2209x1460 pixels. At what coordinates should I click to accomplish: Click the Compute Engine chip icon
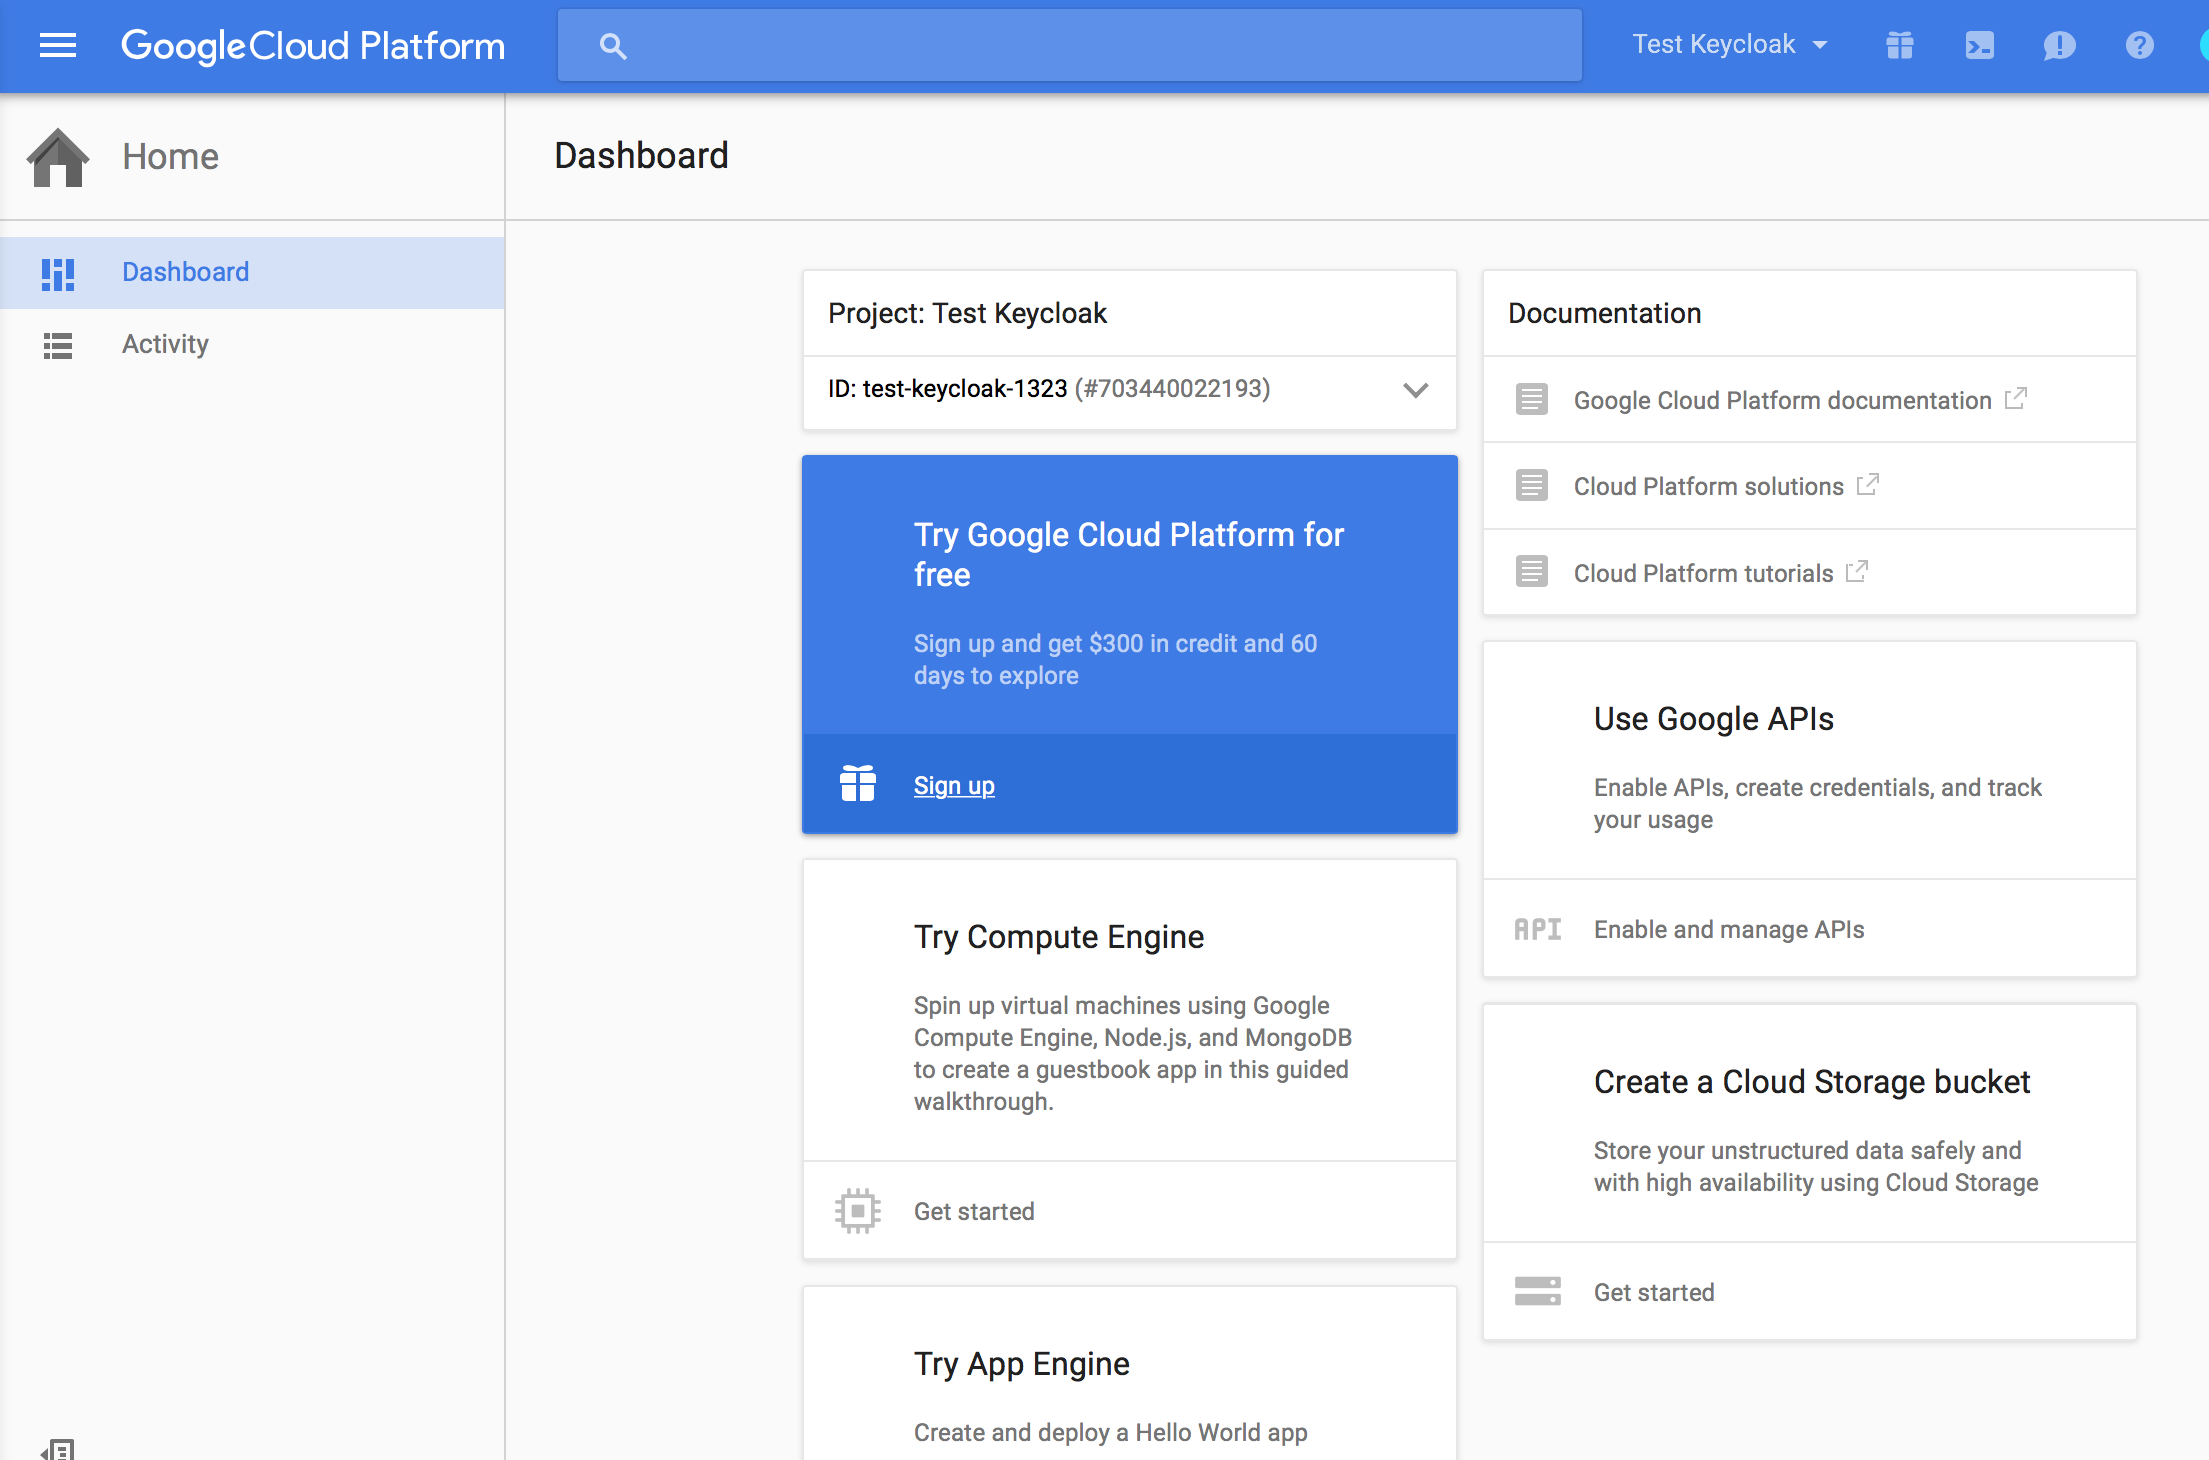[857, 1211]
